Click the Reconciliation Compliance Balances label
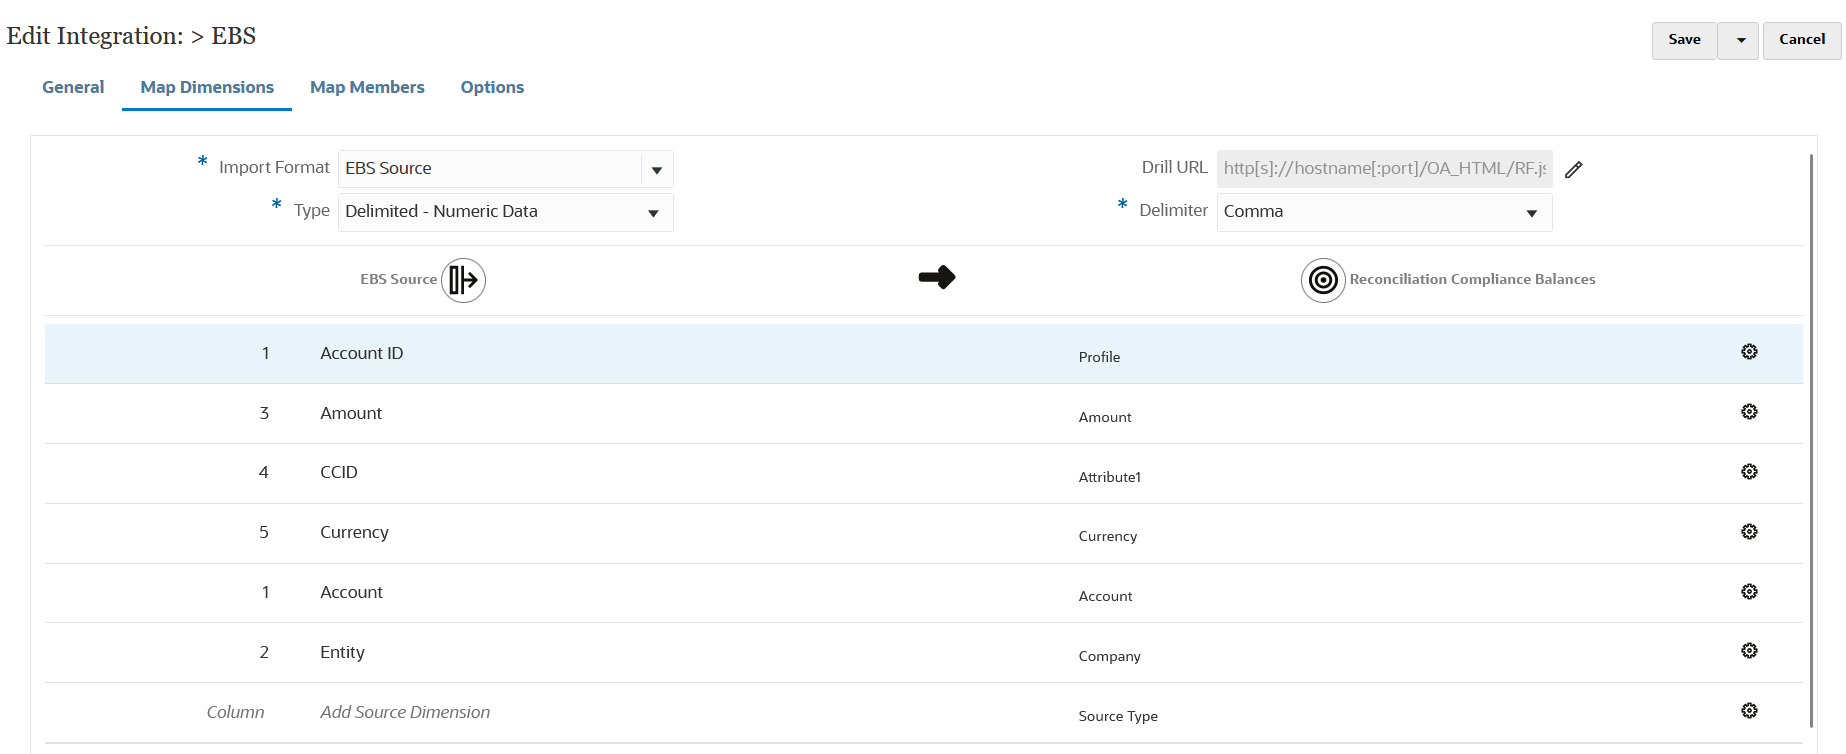The height and width of the screenshot is (754, 1846). [x=1472, y=279]
